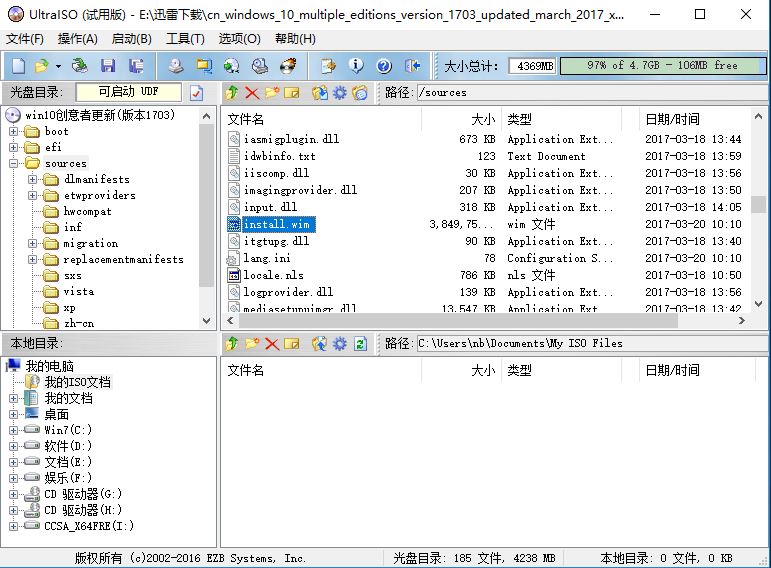This screenshot has height=568, width=771.
Task: Expand the etwproviders folder node
Action: [32, 195]
